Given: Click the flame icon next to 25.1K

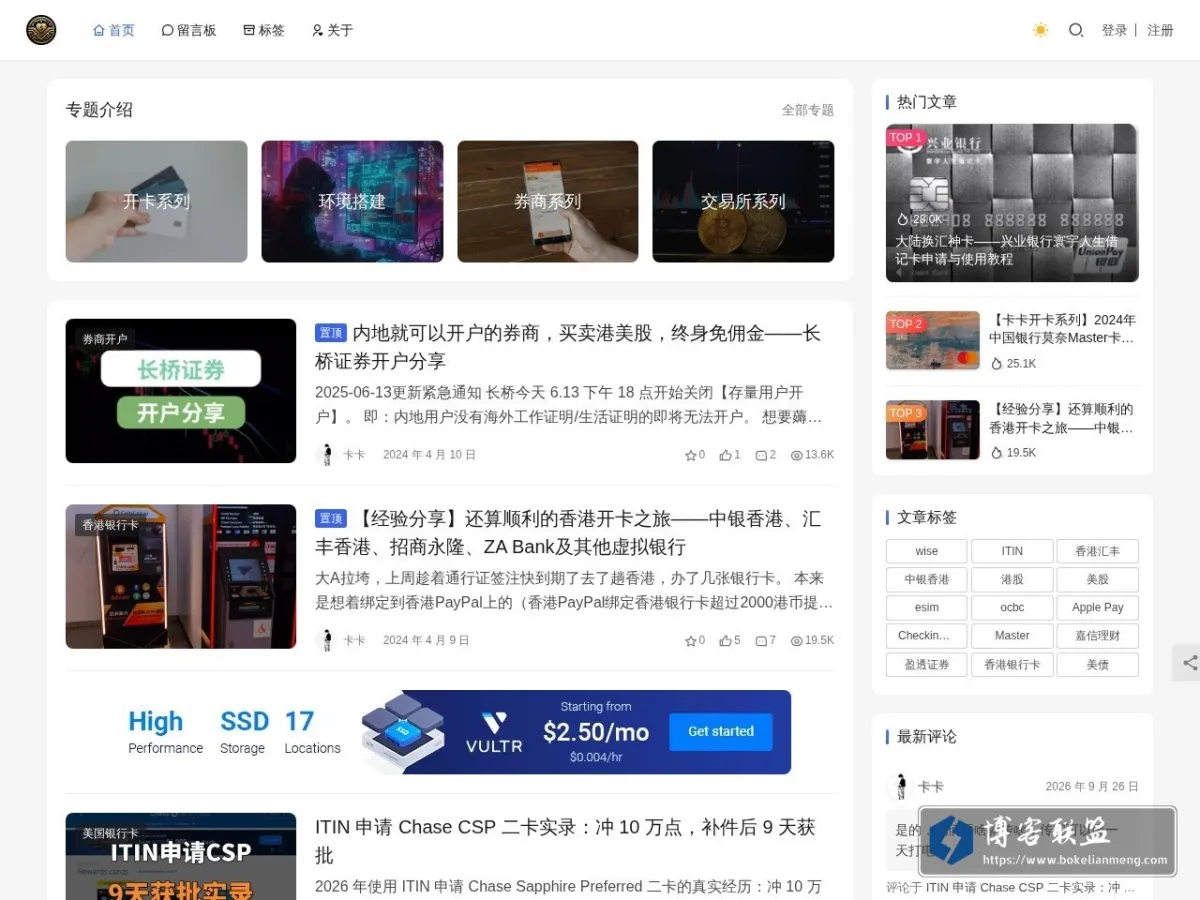Looking at the screenshot, I should 996,364.
